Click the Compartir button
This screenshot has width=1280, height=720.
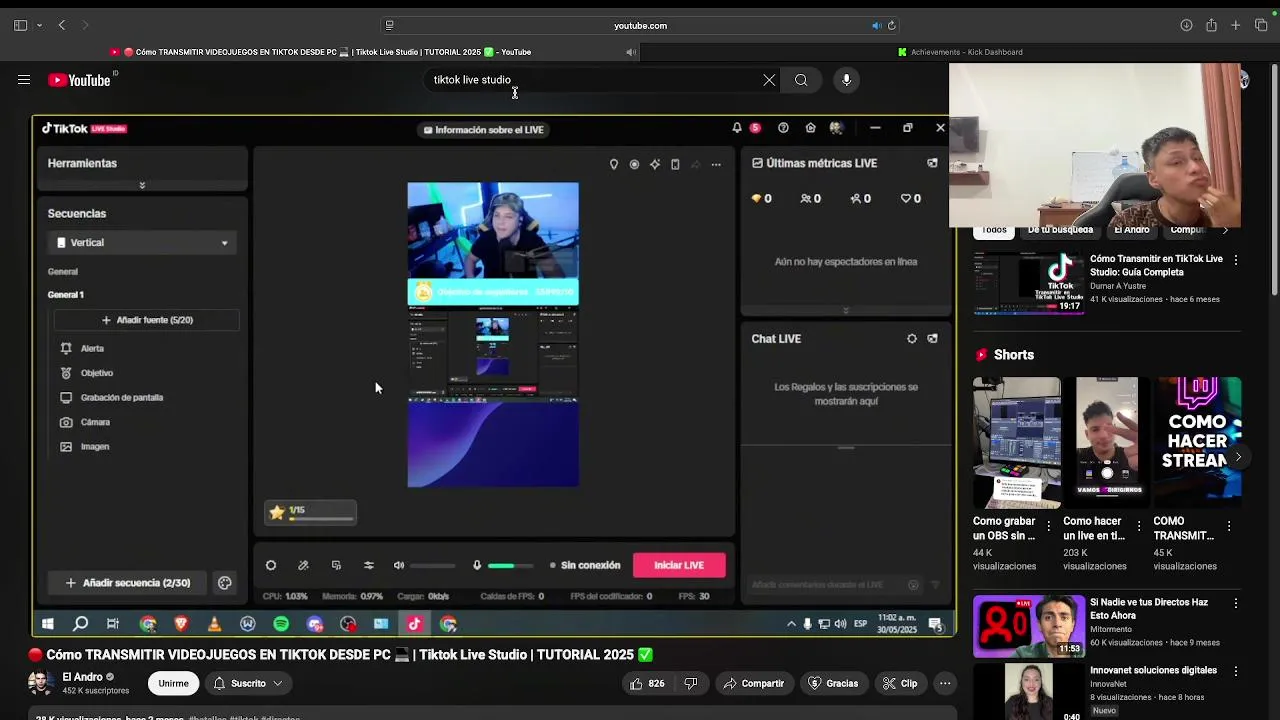(754, 683)
